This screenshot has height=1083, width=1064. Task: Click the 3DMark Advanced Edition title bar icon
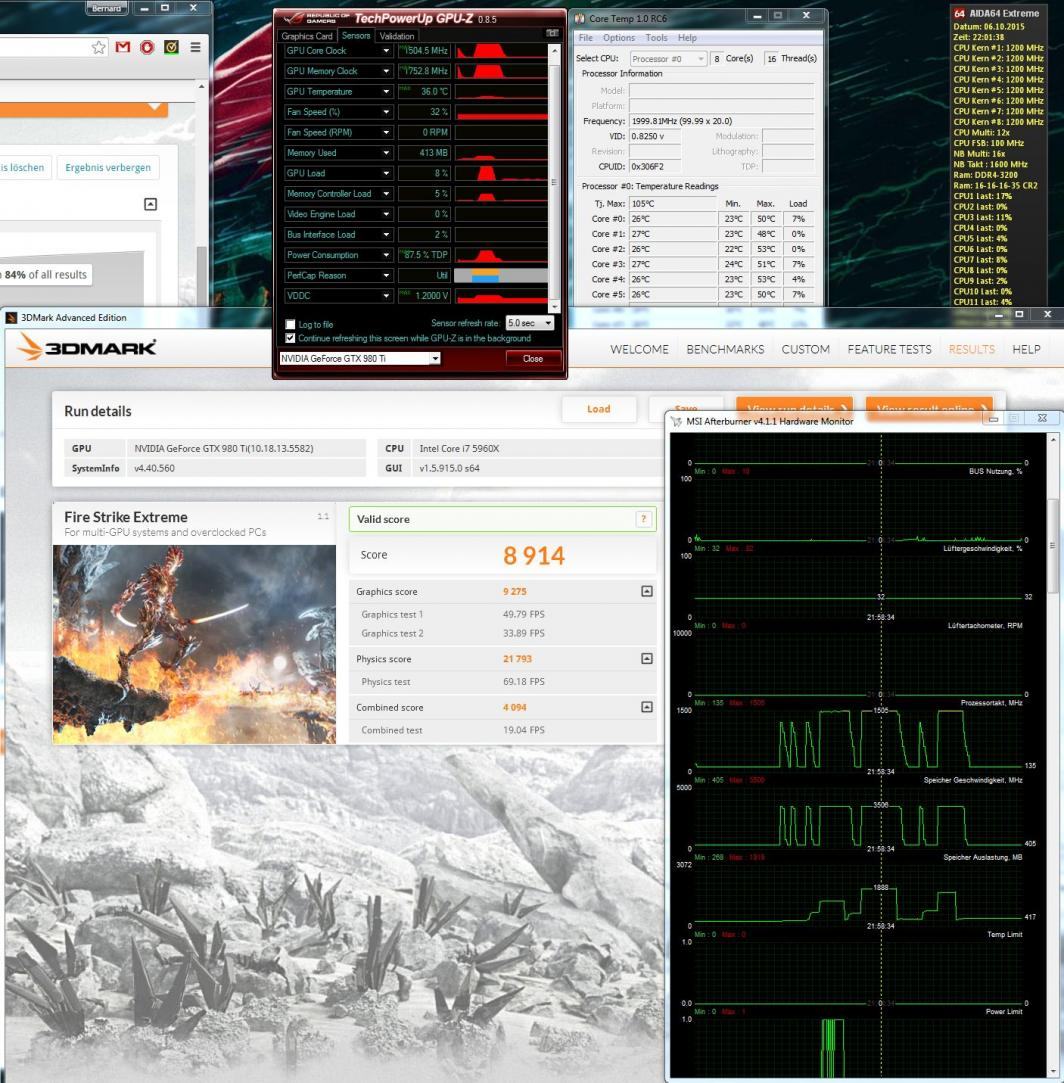click(x=11, y=318)
